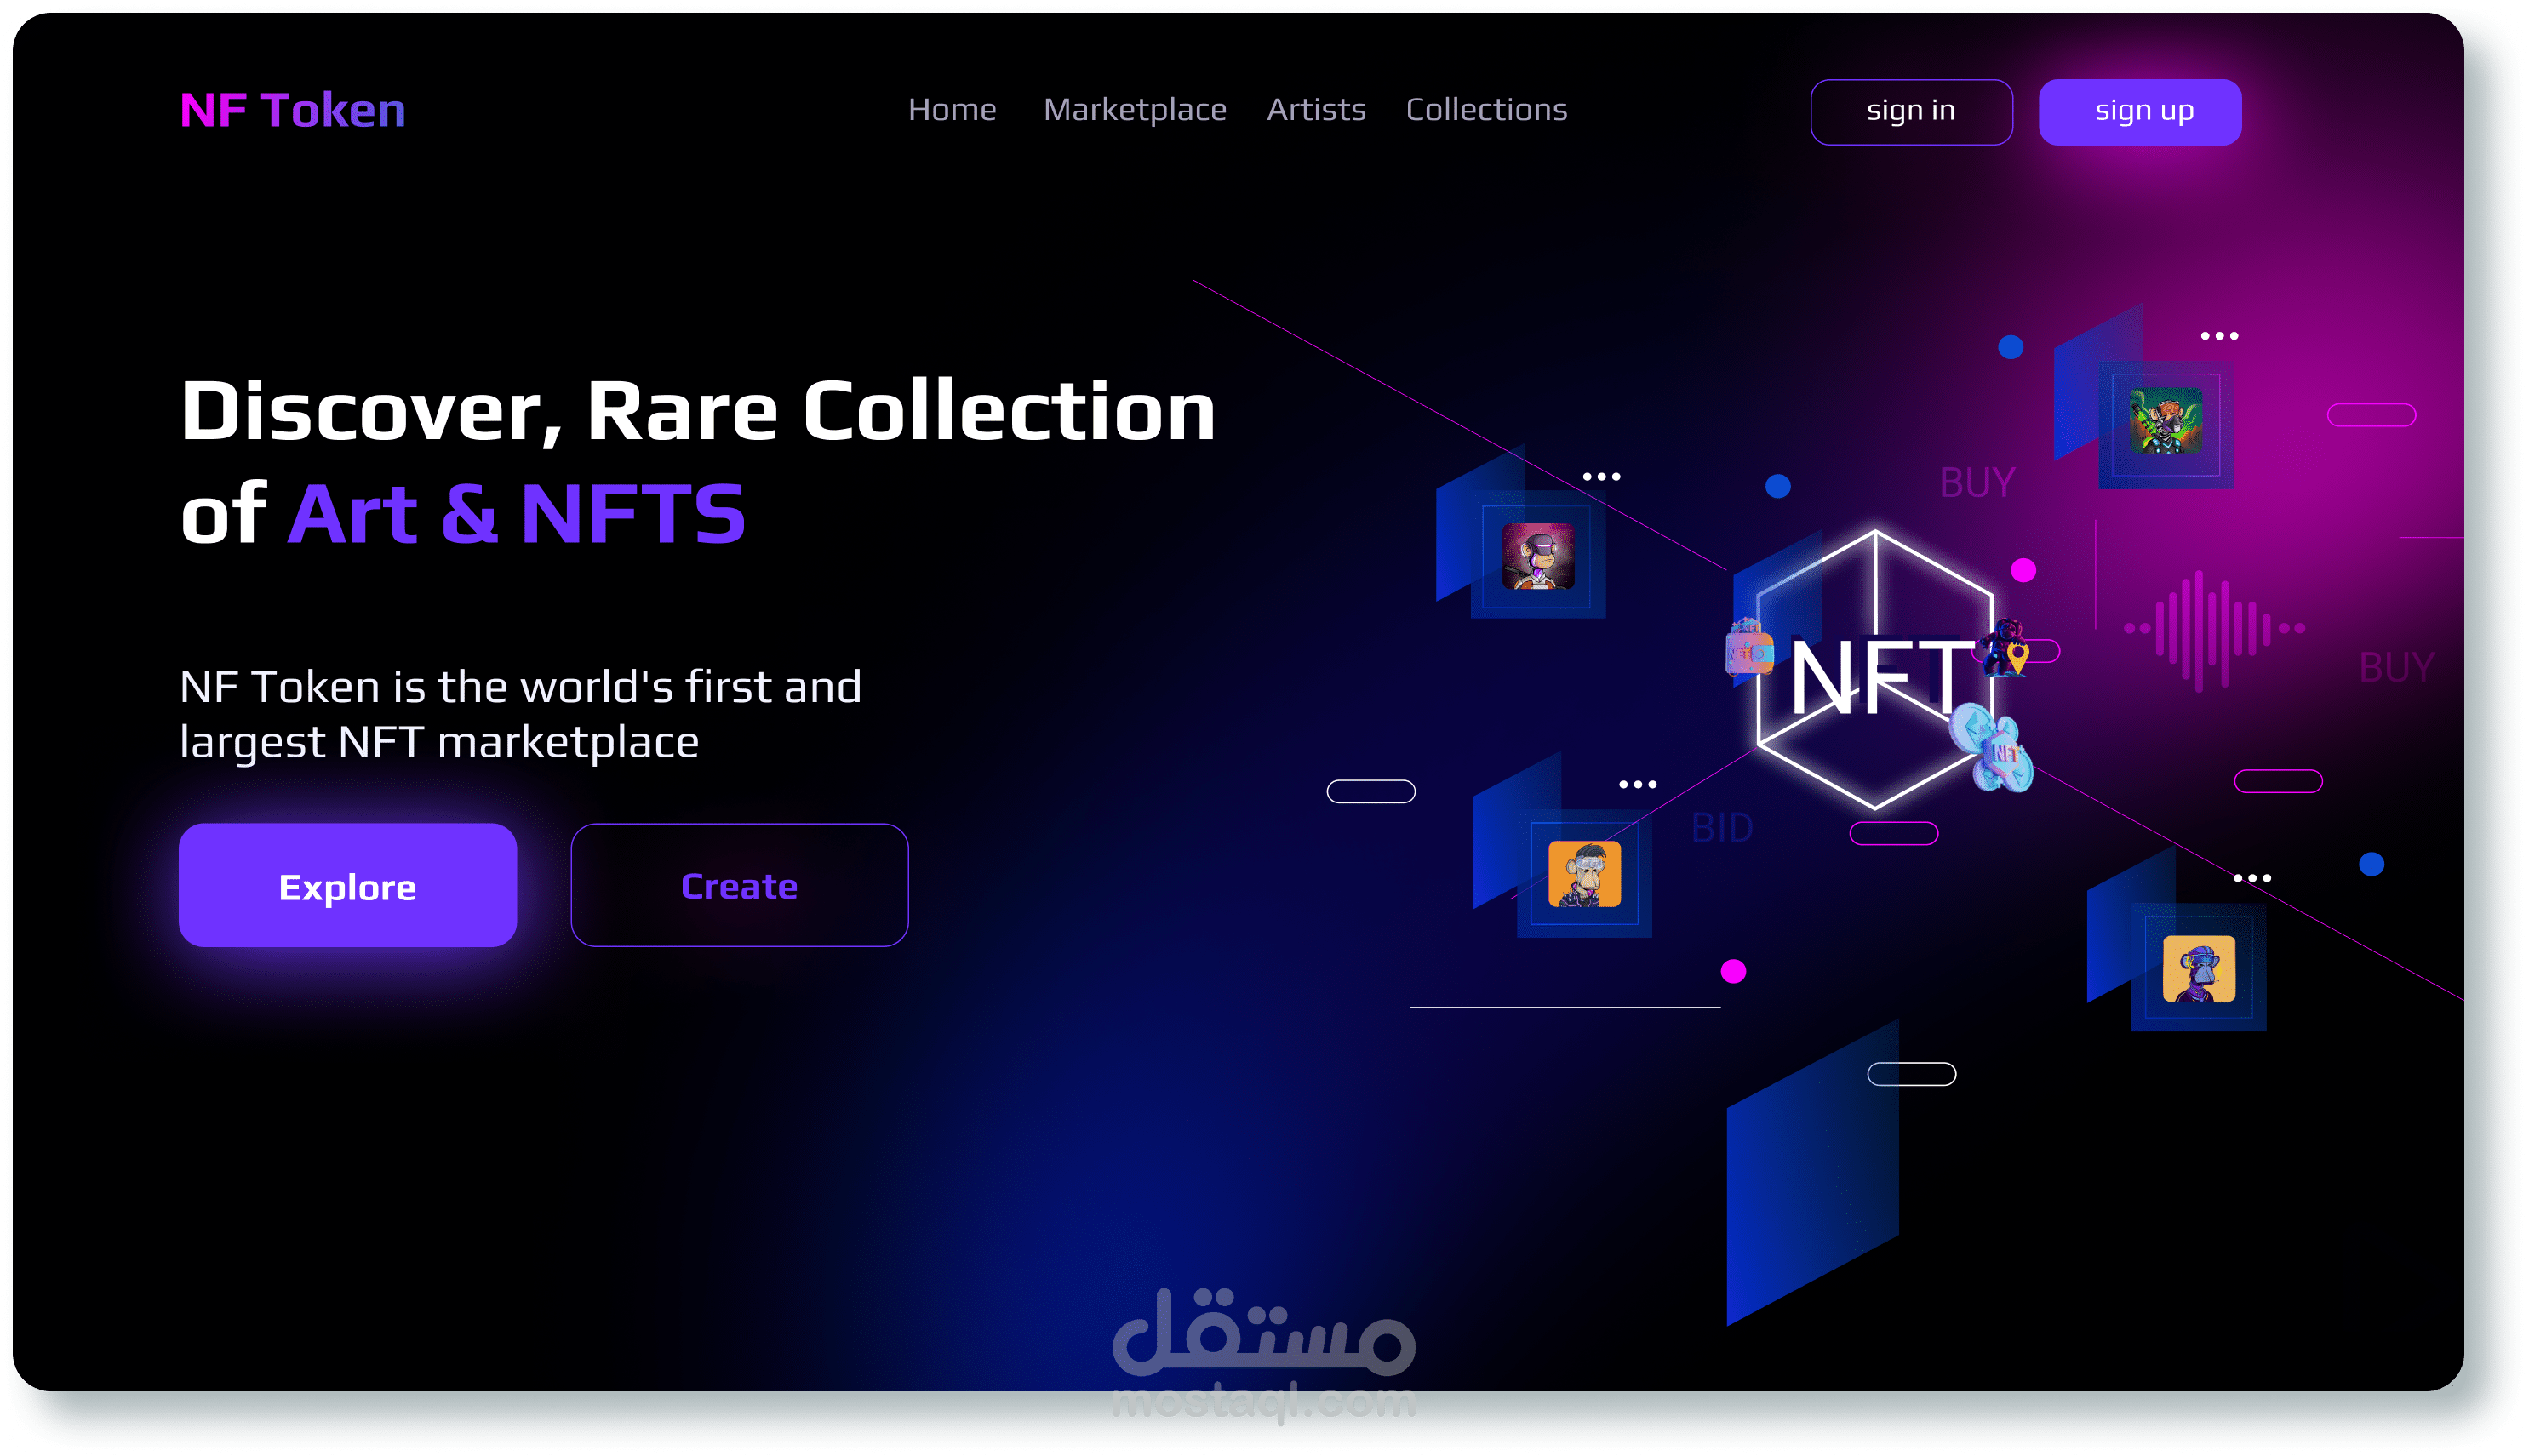Open the Home nav link

(x=951, y=110)
